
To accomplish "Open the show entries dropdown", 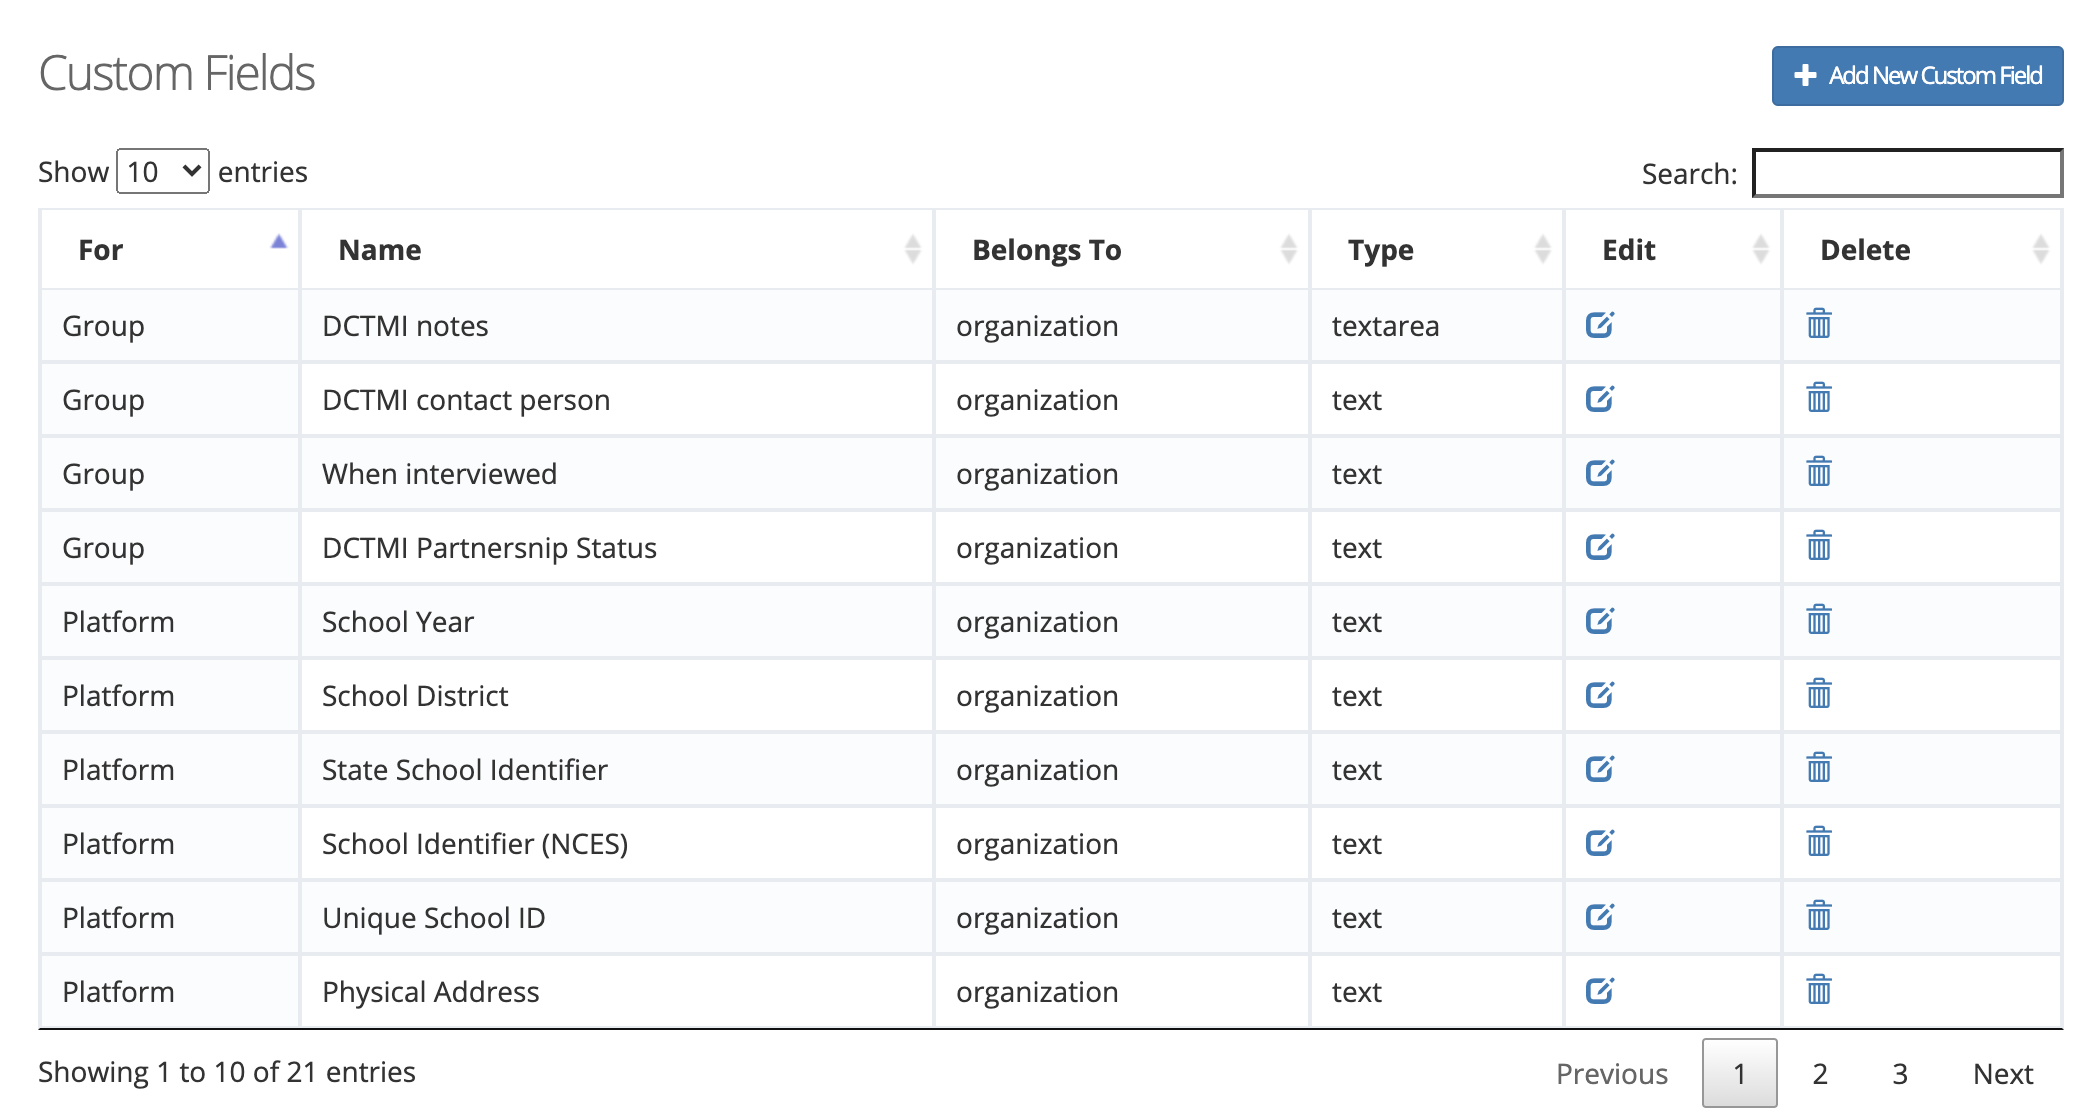I will coord(161,171).
